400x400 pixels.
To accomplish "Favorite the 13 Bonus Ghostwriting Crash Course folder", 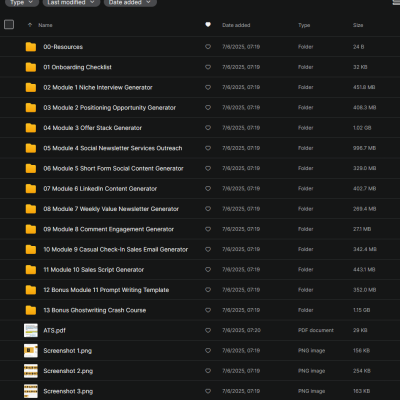I will [208, 310].
